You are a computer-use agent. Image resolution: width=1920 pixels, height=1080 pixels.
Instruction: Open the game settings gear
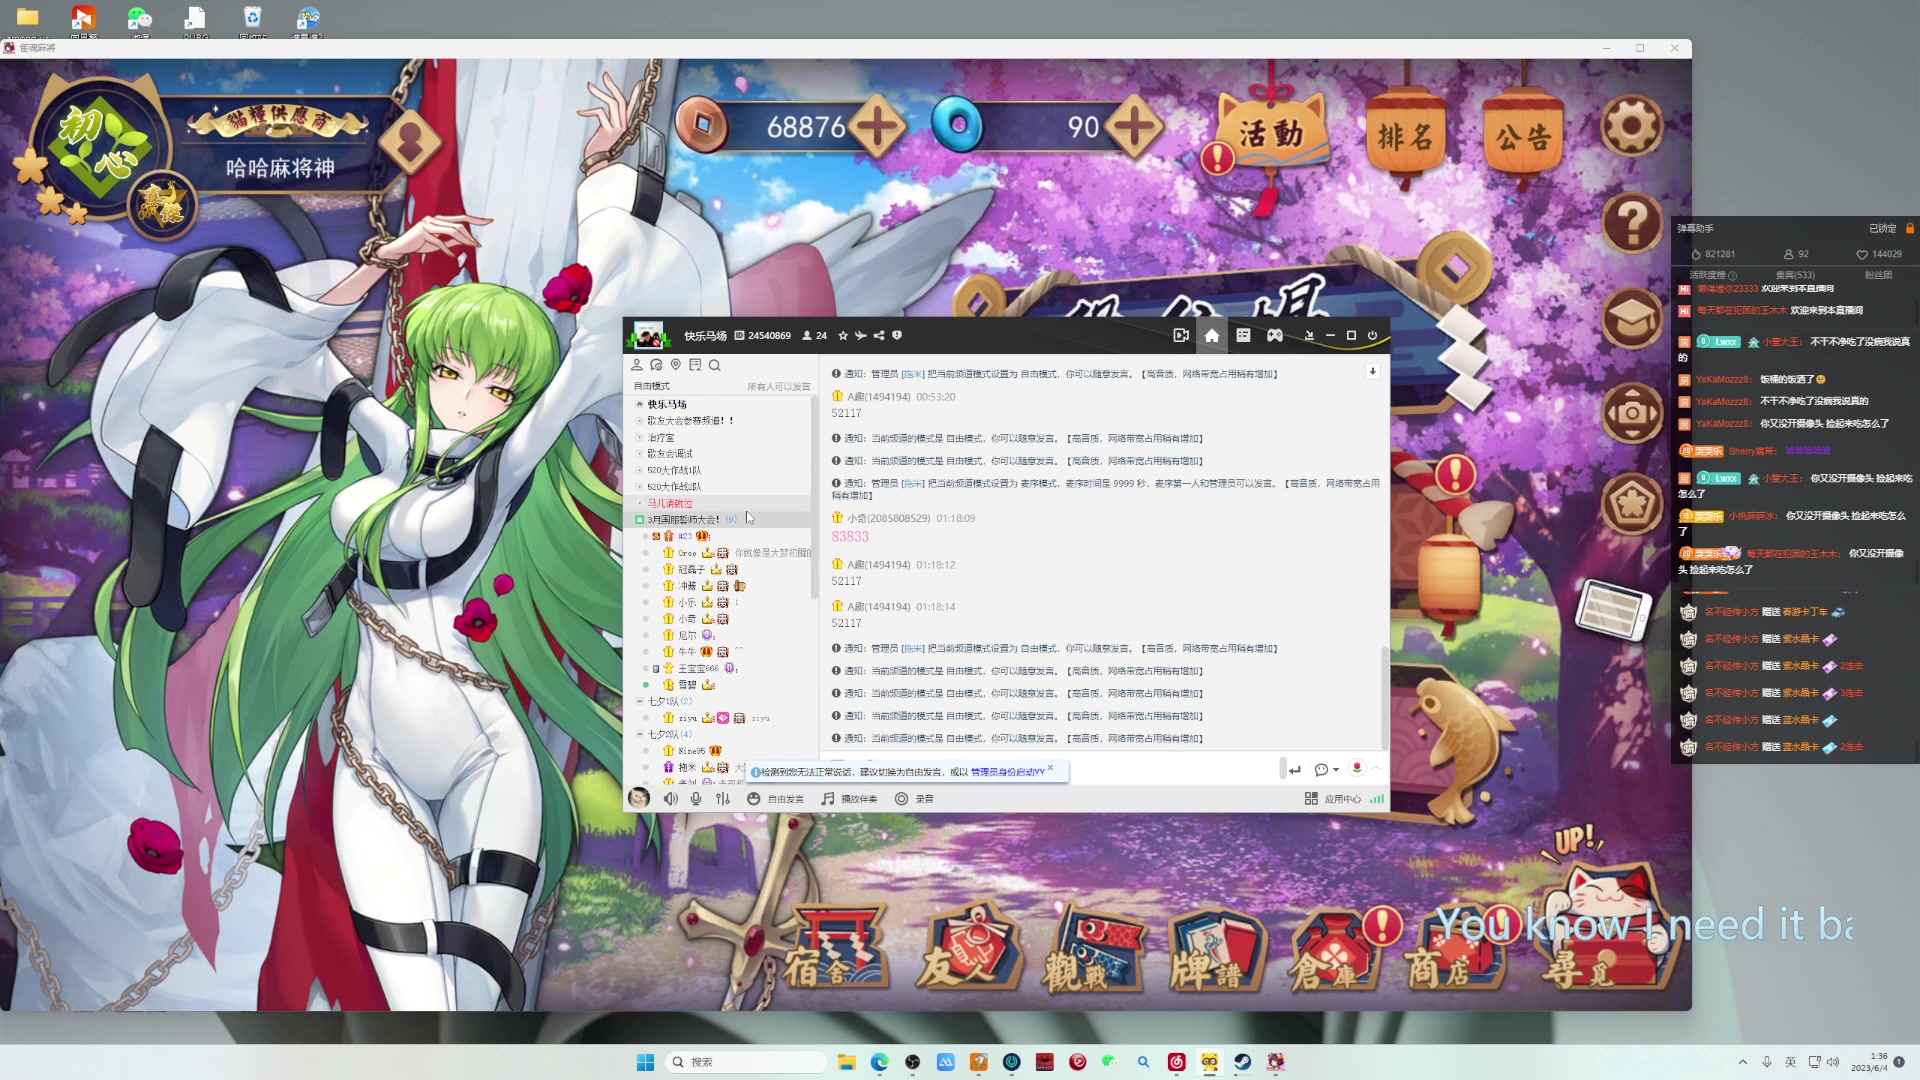coord(1631,127)
